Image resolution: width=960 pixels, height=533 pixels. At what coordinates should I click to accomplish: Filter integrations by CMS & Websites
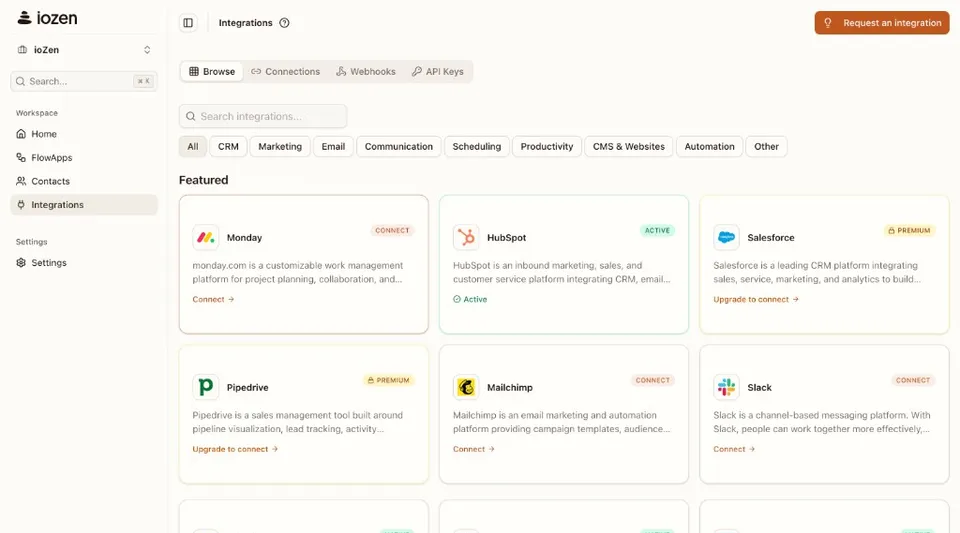(x=629, y=146)
